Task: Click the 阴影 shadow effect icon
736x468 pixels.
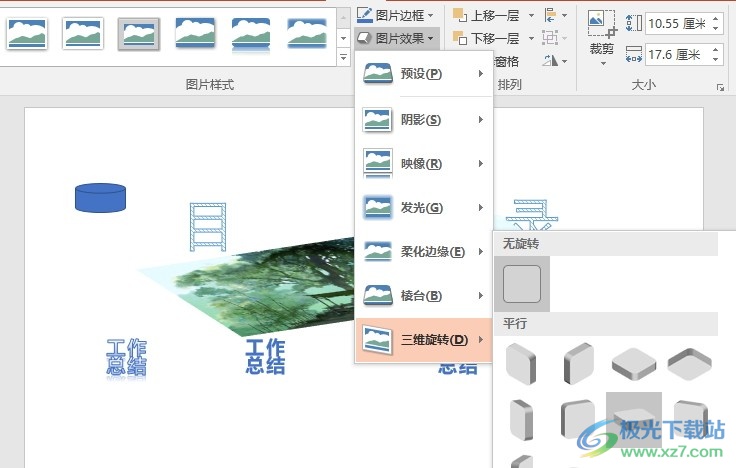Action: (x=378, y=120)
